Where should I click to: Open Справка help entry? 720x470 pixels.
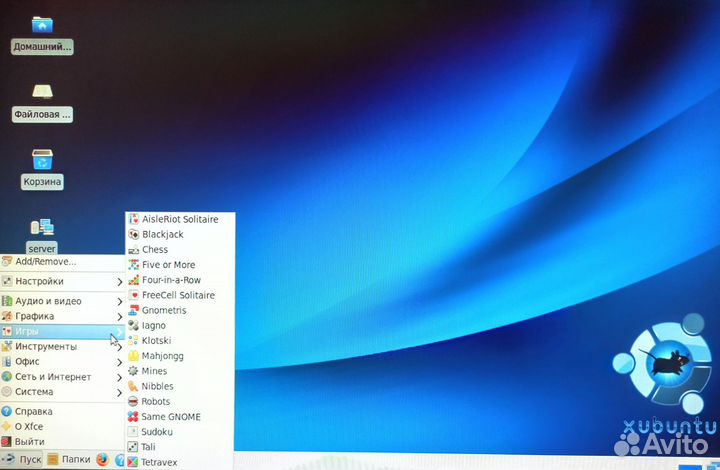pos(62,411)
